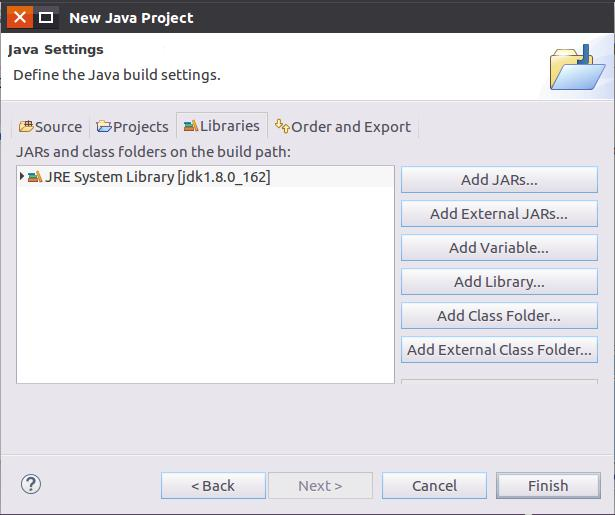The width and height of the screenshot is (615, 515).
Task: Click the wizard folder banner image
Action: [x=577, y=67]
